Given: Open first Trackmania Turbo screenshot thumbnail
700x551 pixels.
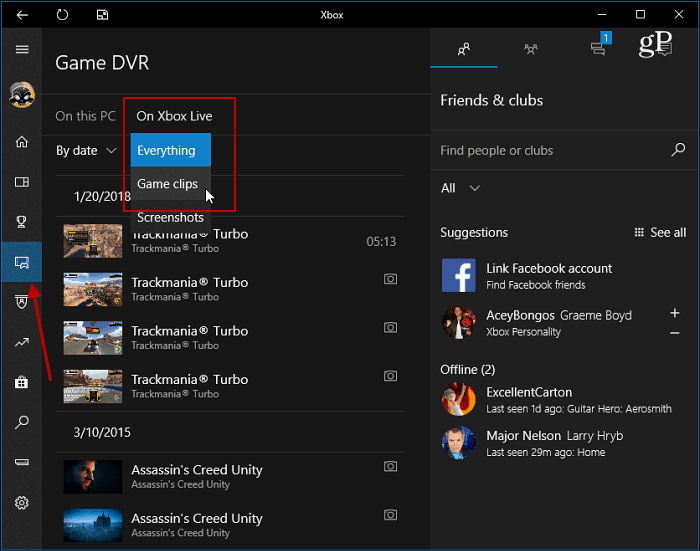Looking at the screenshot, I should (93, 289).
